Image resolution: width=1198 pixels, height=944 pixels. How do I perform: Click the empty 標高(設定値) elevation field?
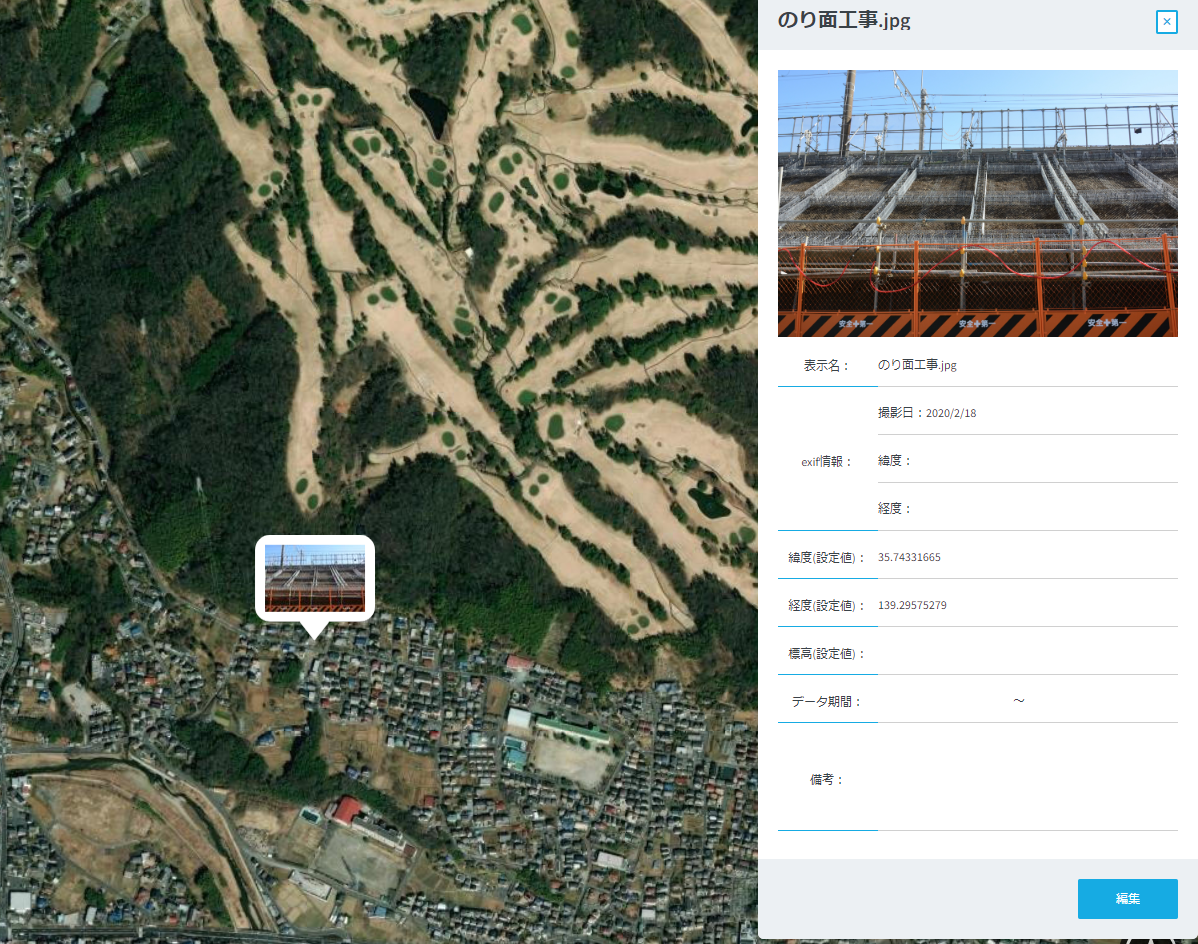[x=1027, y=653]
